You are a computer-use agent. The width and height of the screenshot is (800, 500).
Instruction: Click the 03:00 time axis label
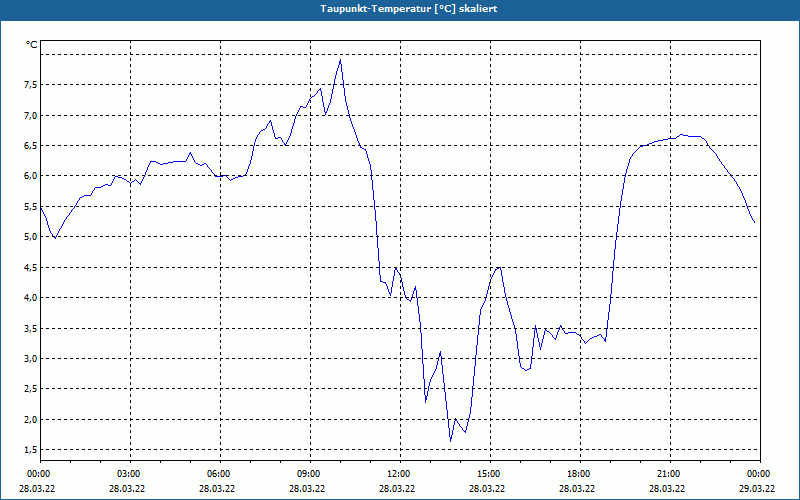131,474
